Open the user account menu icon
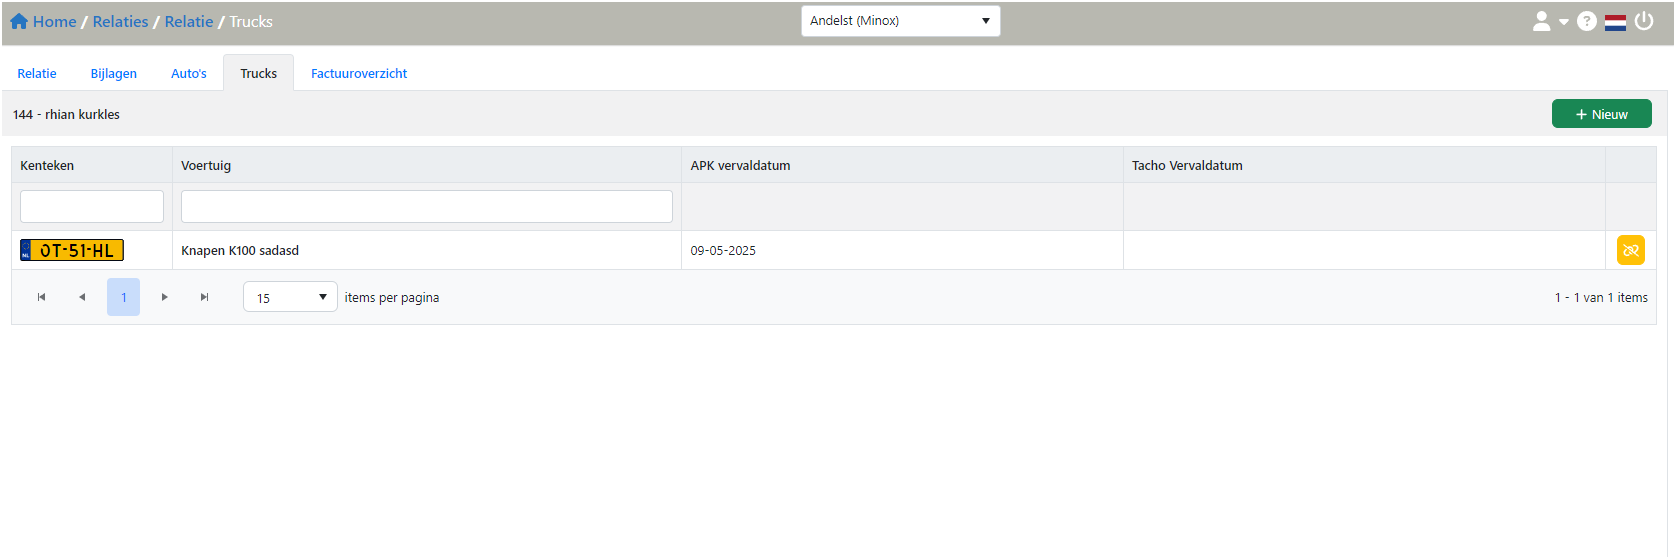This screenshot has height=559, width=1676. tap(1541, 21)
